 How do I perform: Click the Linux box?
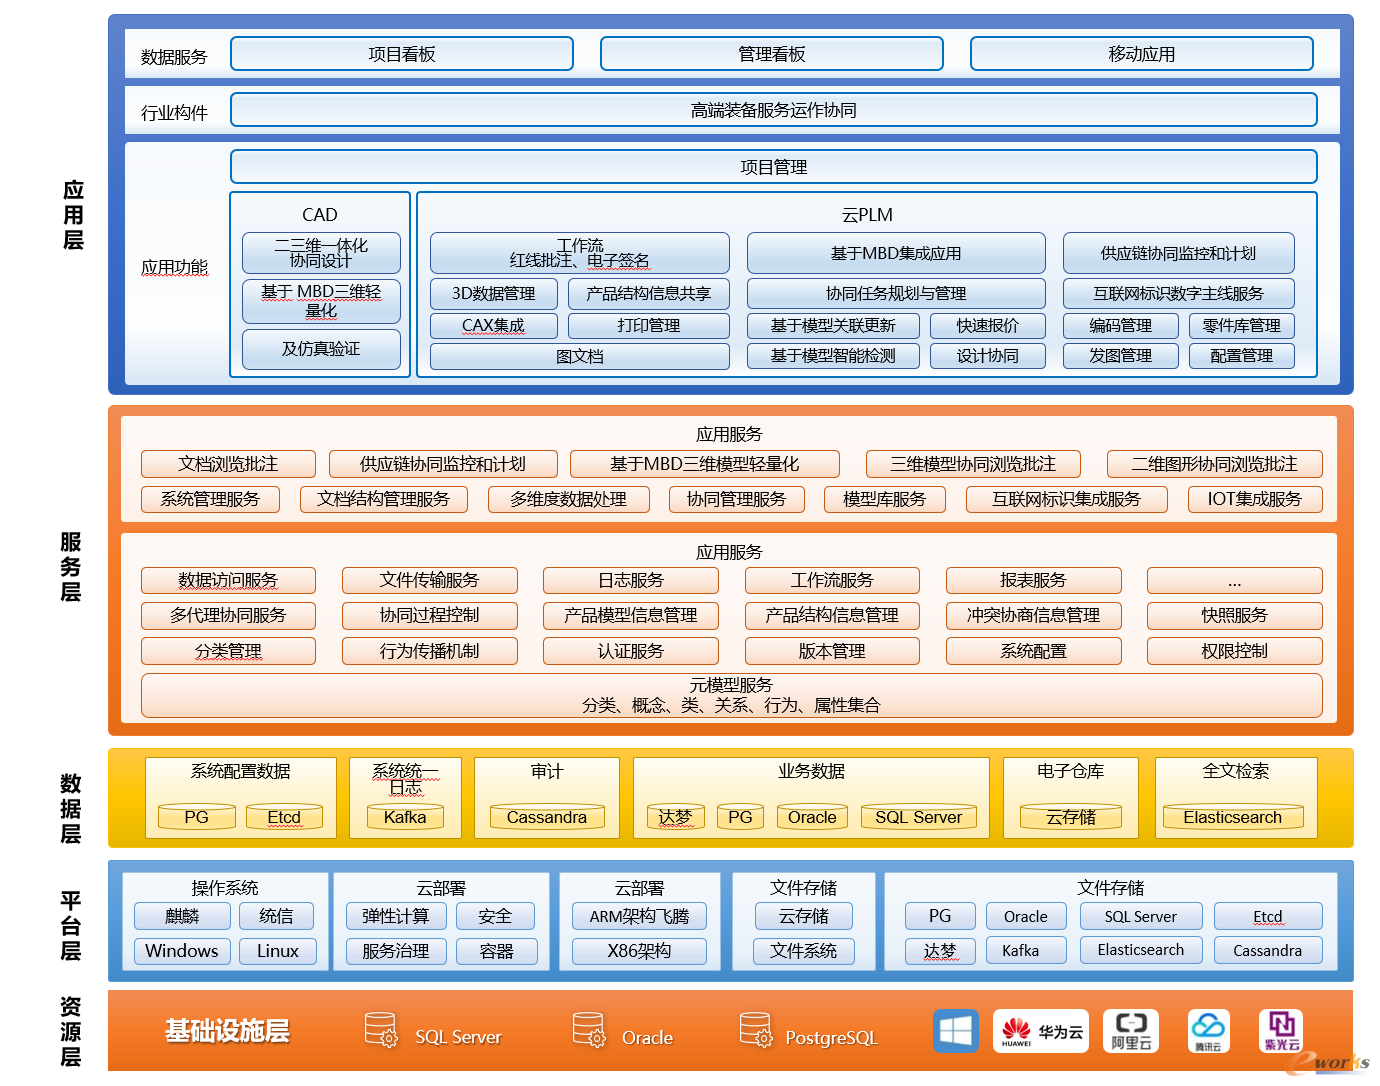pos(278,951)
